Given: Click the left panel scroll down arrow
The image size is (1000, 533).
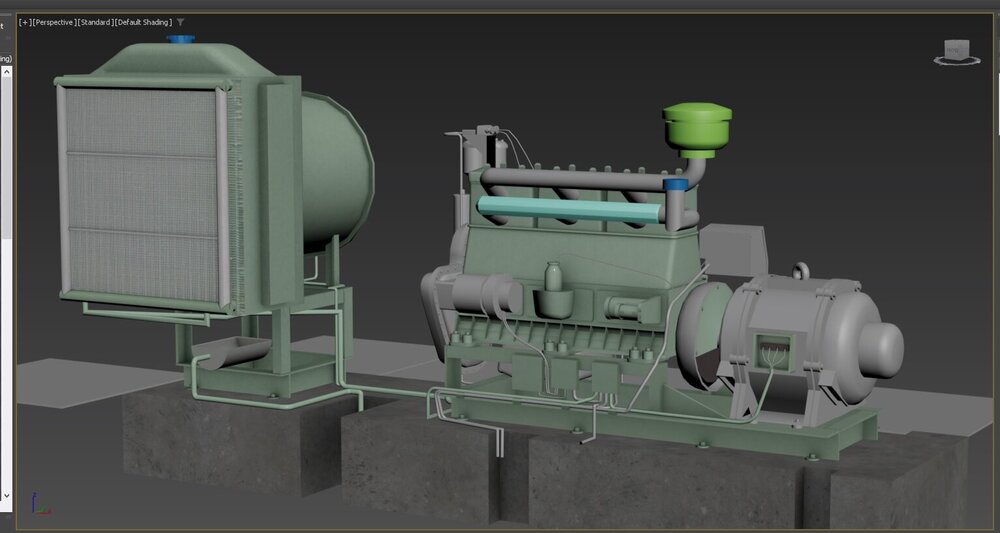Looking at the screenshot, I should 5,495.
